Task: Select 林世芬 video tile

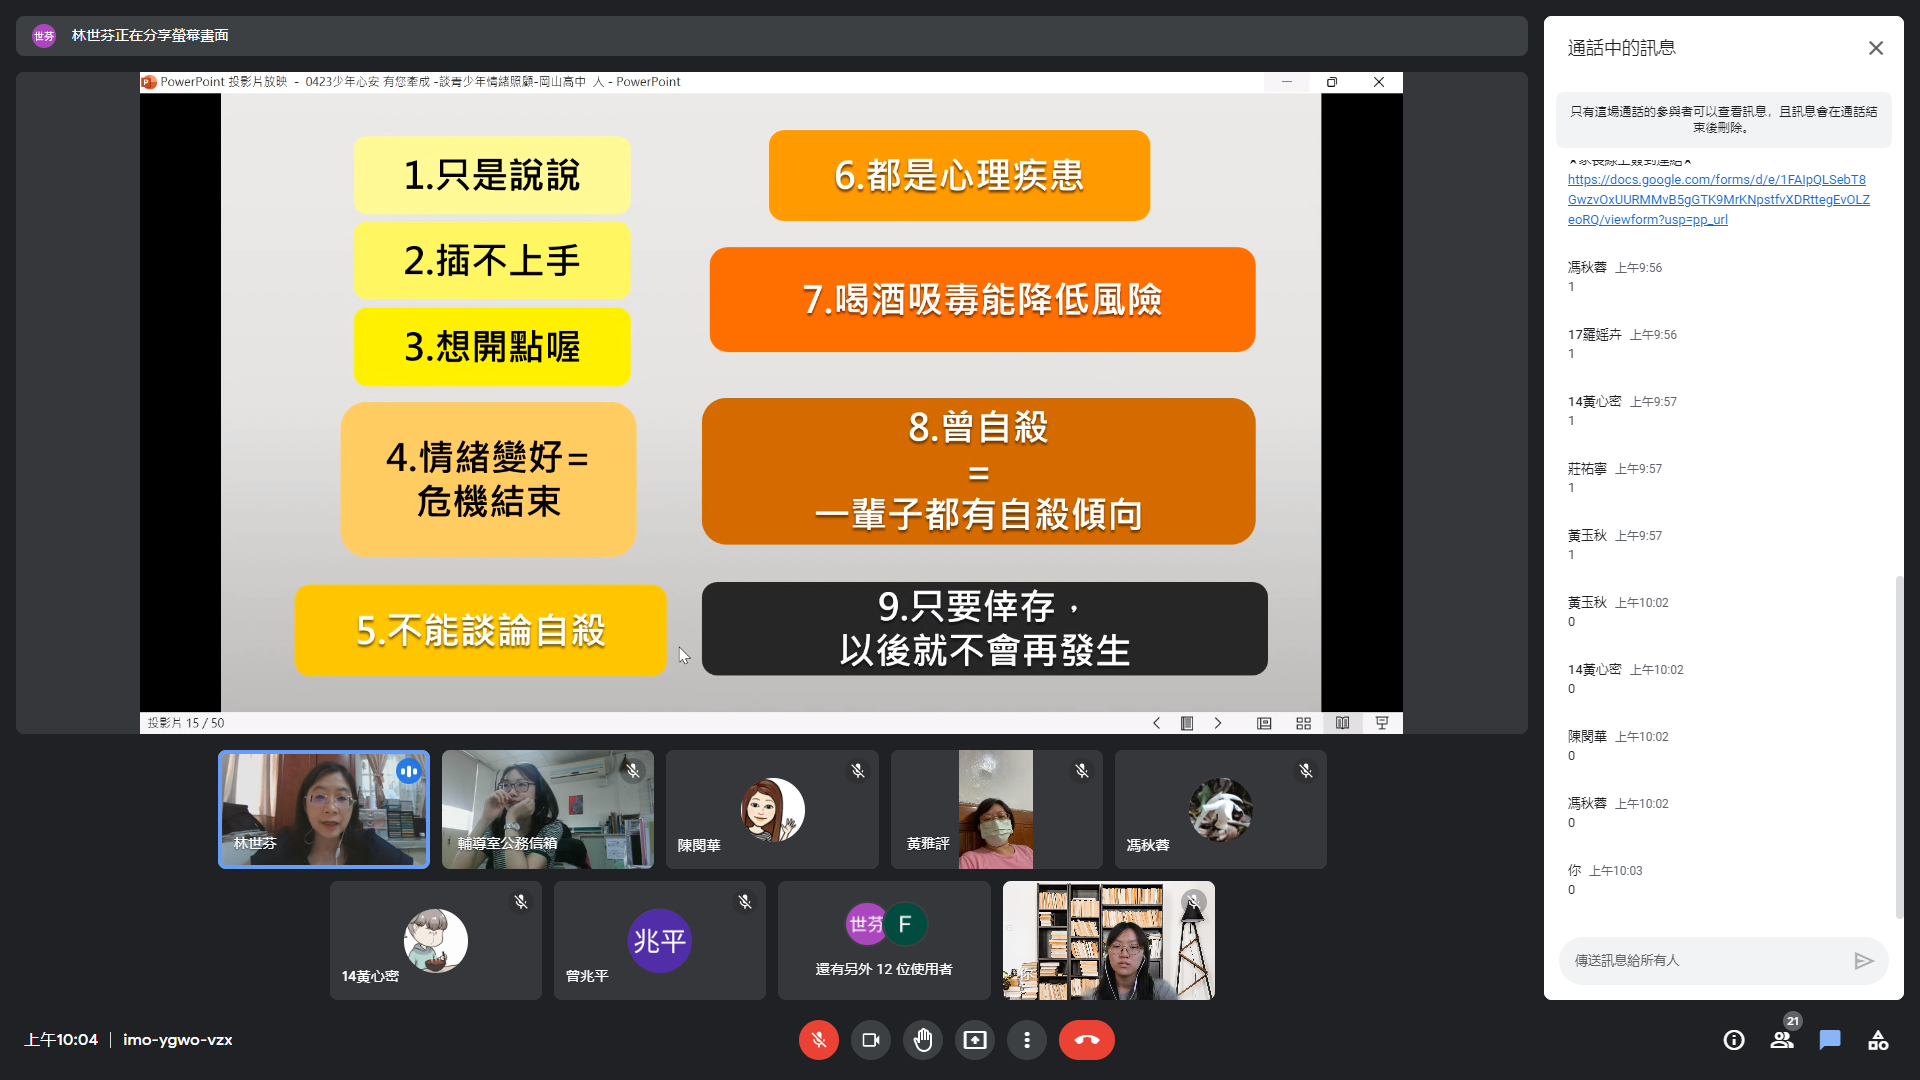Action: (x=324, y=809)
